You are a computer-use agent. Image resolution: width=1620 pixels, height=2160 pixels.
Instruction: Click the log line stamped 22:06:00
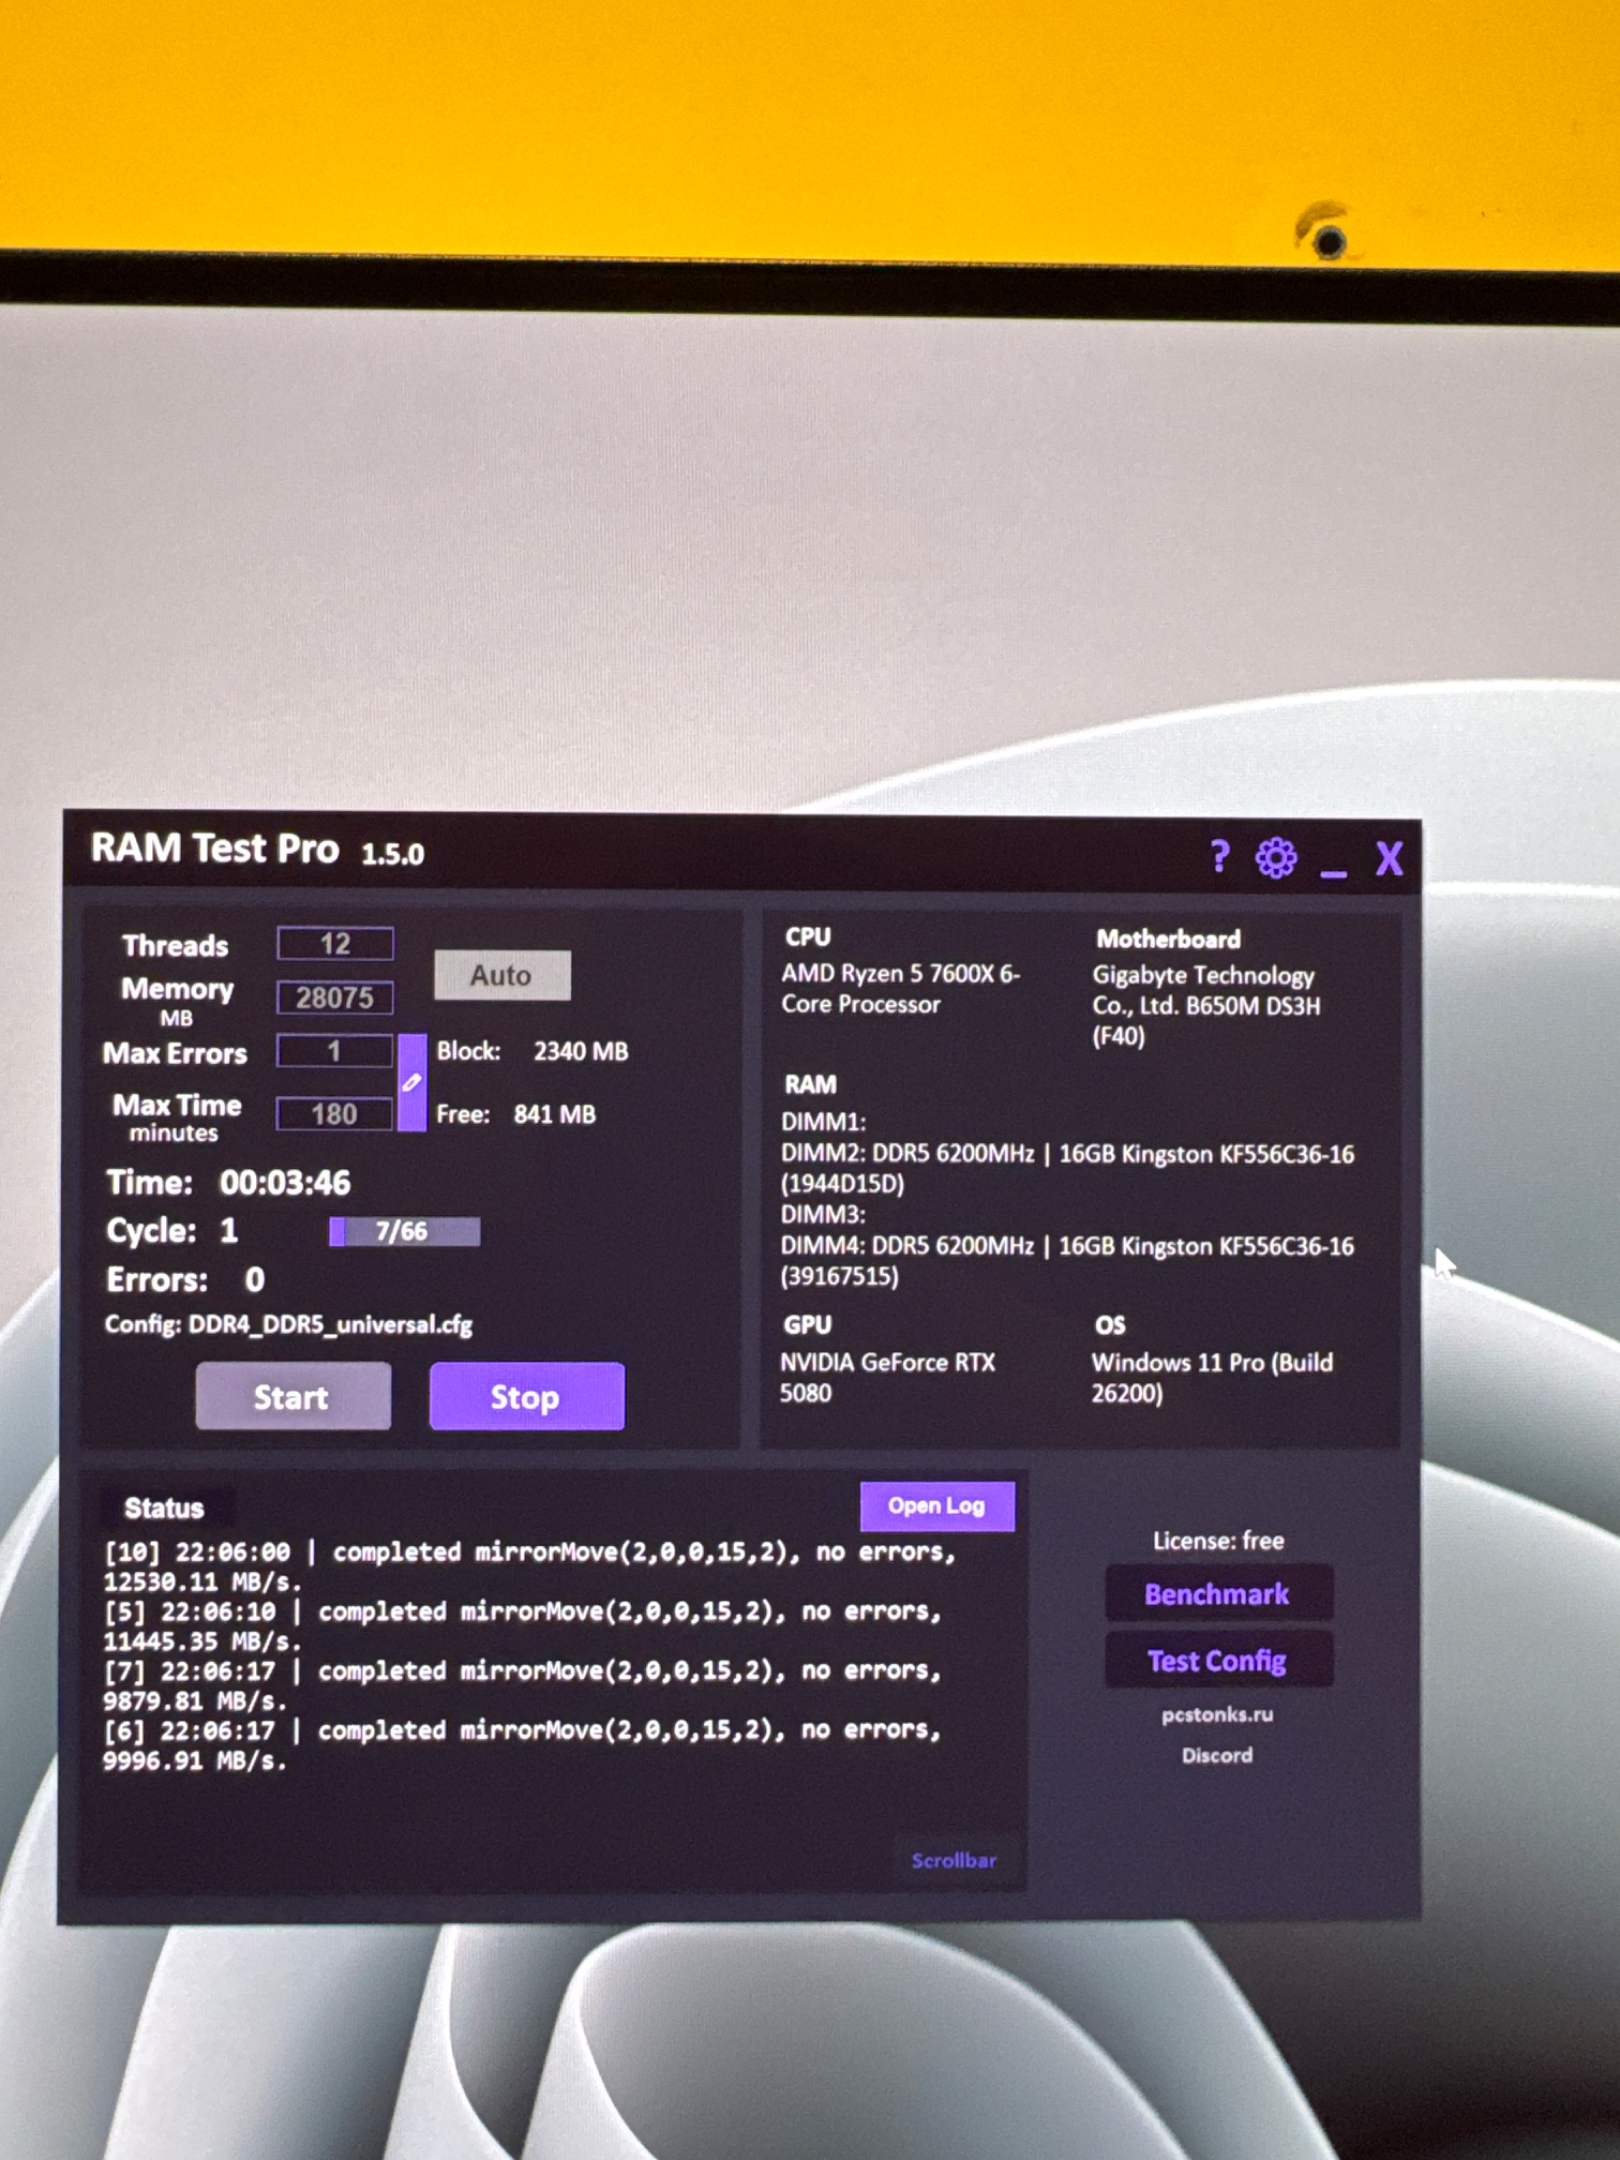[530, 1567]
